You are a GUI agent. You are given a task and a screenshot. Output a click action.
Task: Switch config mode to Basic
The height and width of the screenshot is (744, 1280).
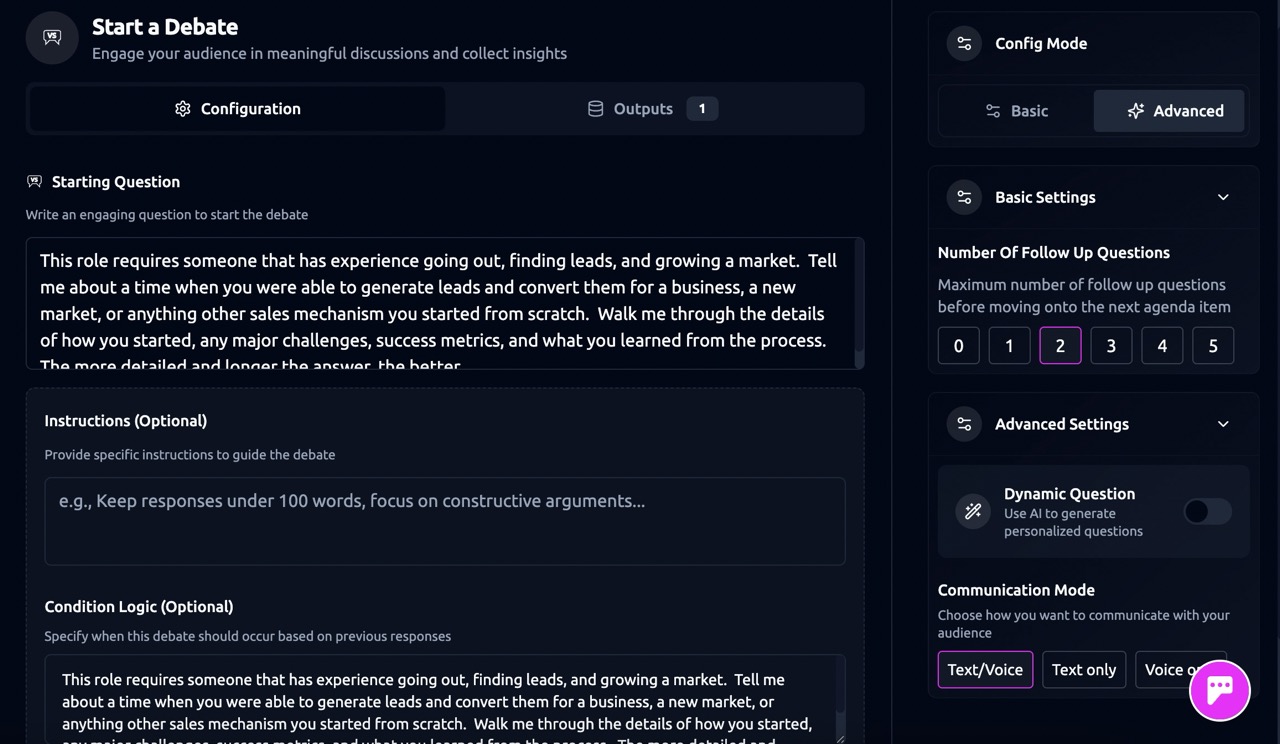(1016, 111)
